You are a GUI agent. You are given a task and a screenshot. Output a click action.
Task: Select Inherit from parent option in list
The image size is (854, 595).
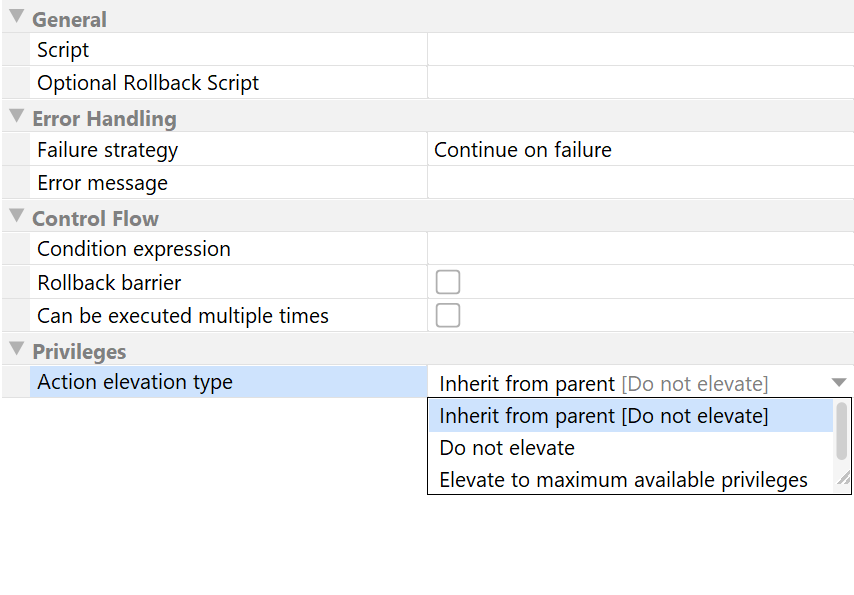(604, 416)
